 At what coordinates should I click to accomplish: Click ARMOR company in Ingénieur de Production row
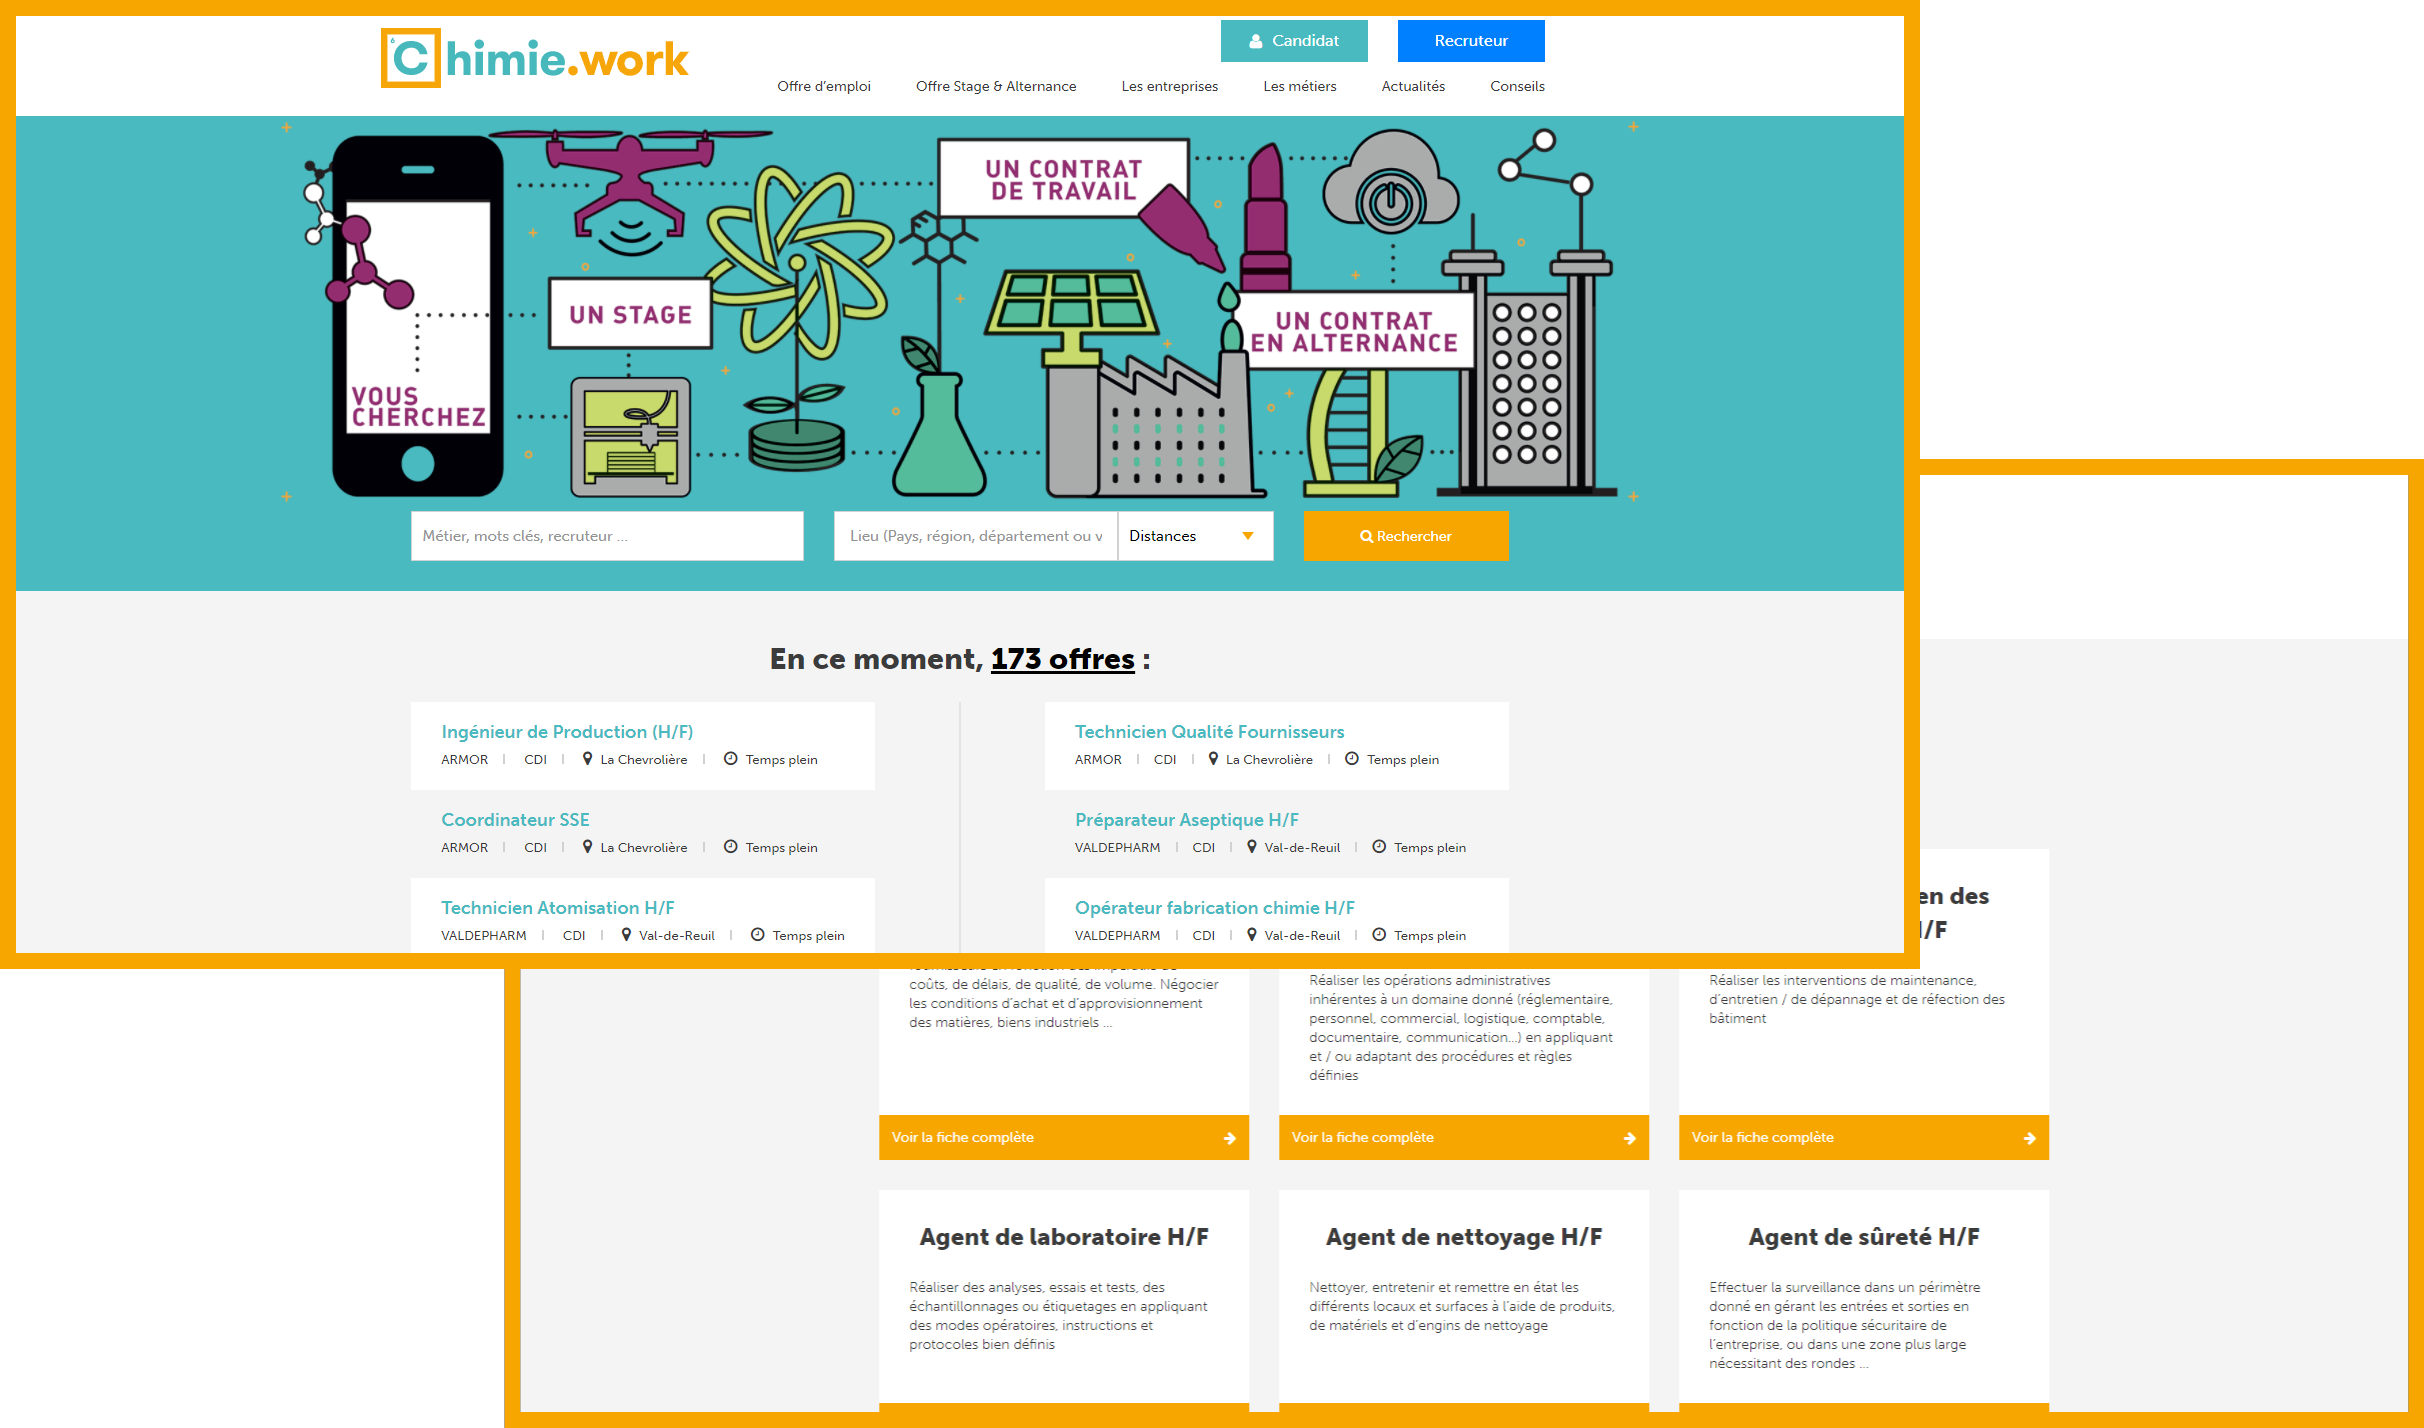pos(465,760)
